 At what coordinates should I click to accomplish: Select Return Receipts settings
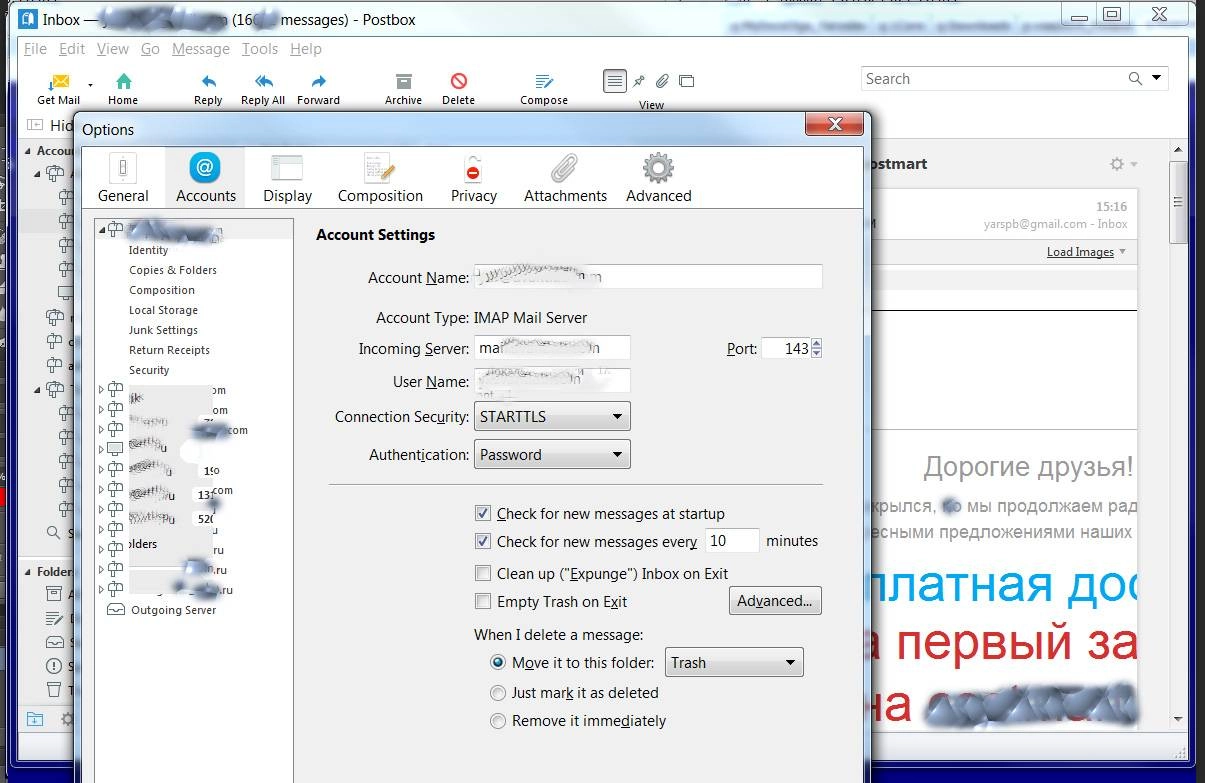coord(169,350)
